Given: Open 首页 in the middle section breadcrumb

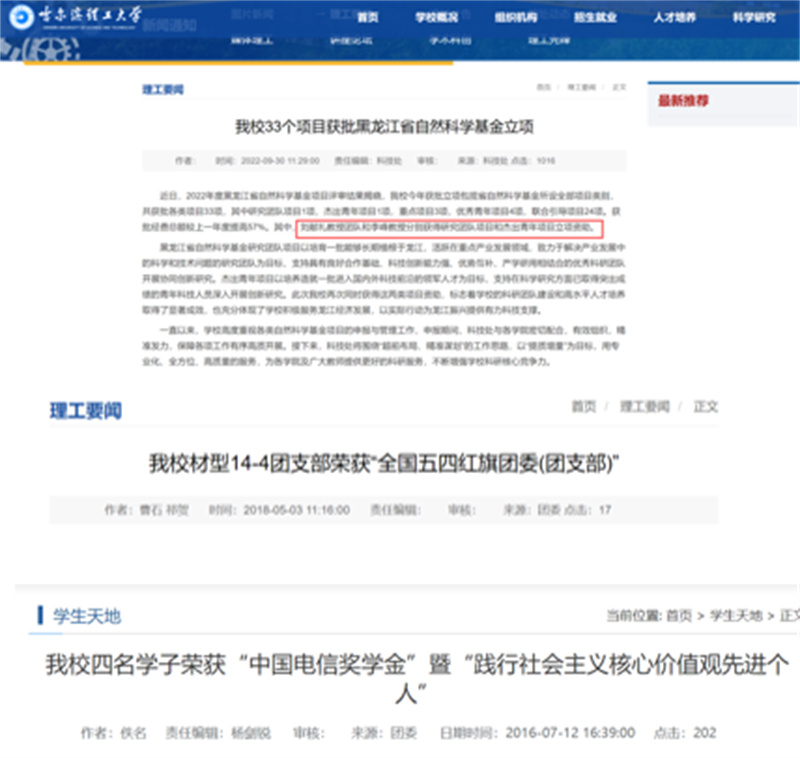Looking at the screenshot, I should click(x=583, y=407).
